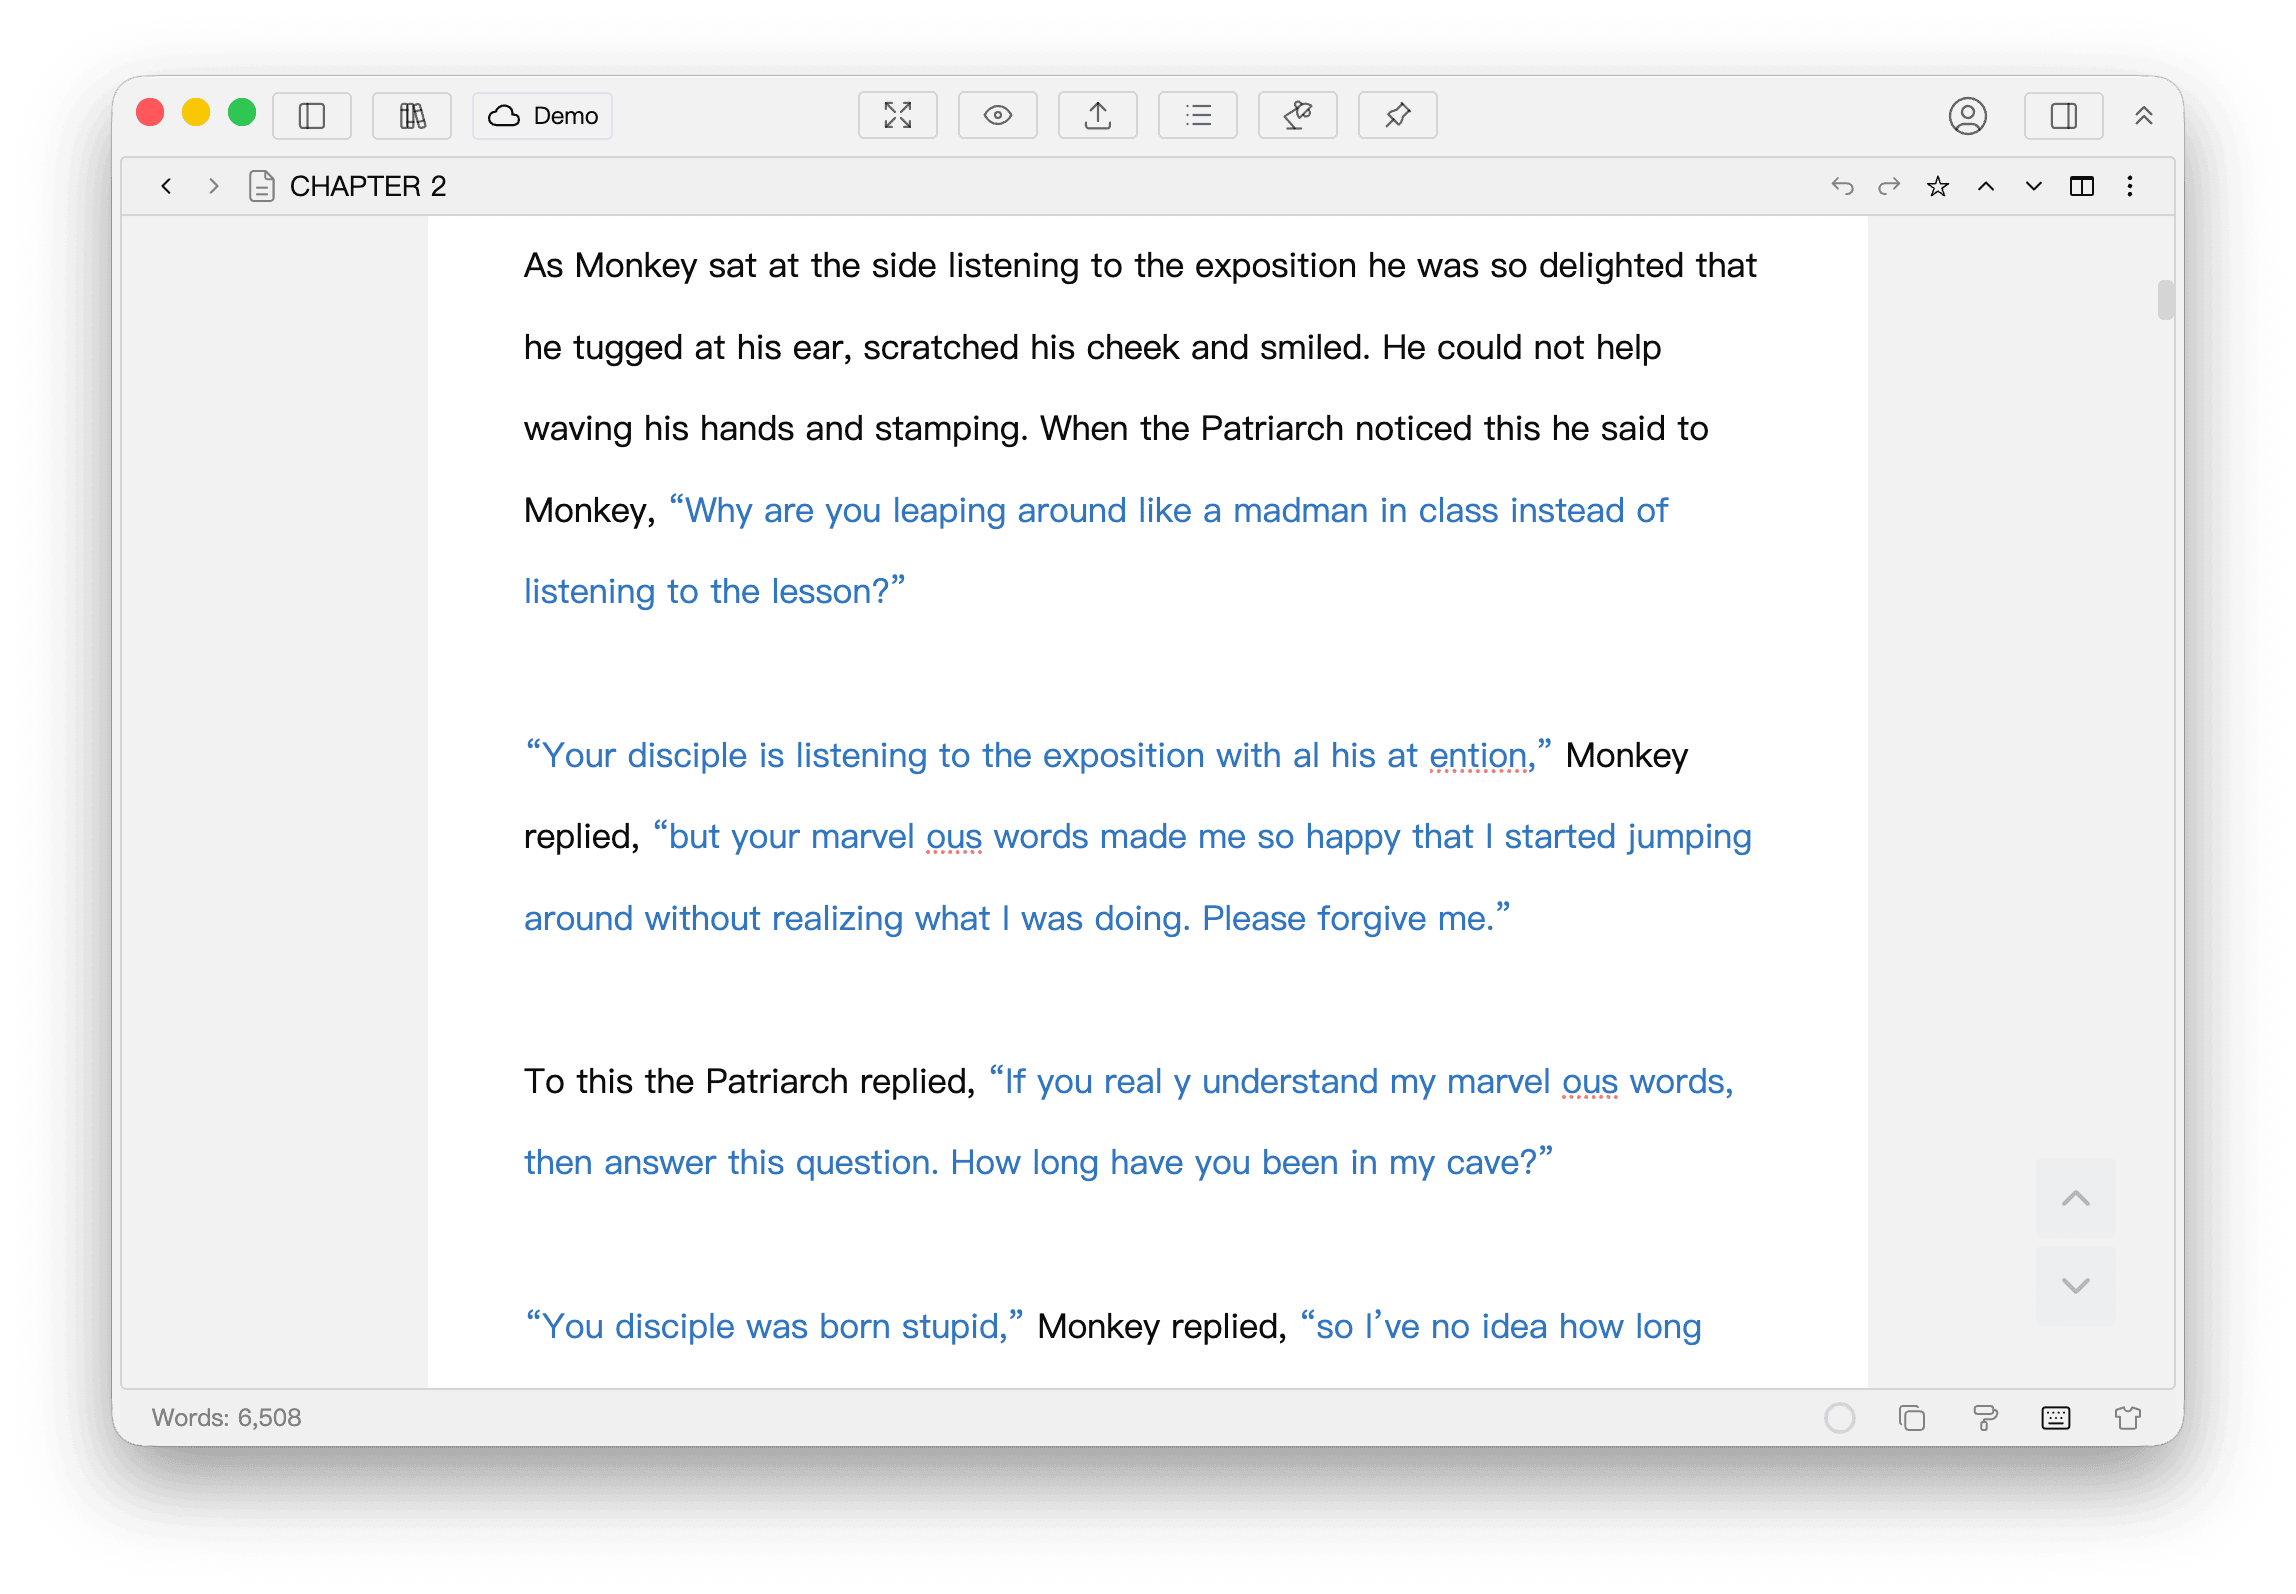The width and height of the screenshot is (2296, 1594).
Task: Click the copy document icon in status bar
Action: click(1912, 1418)
